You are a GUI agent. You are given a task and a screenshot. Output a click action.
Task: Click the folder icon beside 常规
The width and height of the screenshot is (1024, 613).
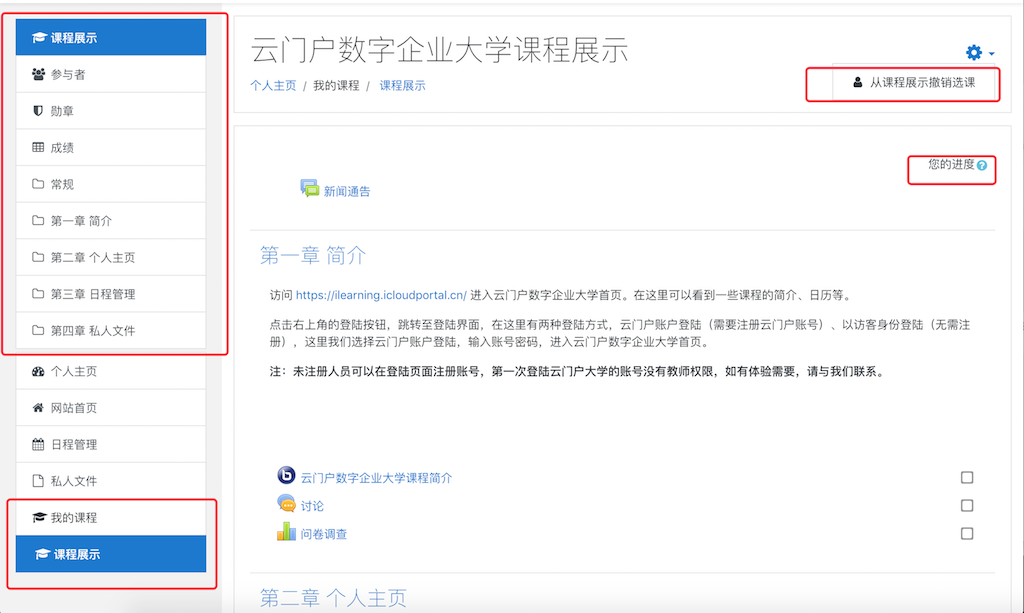coord(39,184)
